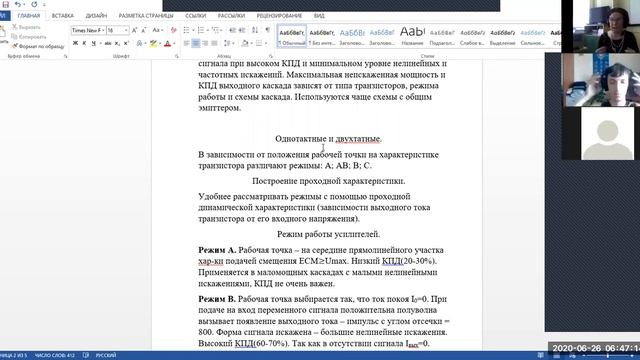The height and width of the screenshot is (360, 640).
Task: Apply red font color
Action: point(167,43)
